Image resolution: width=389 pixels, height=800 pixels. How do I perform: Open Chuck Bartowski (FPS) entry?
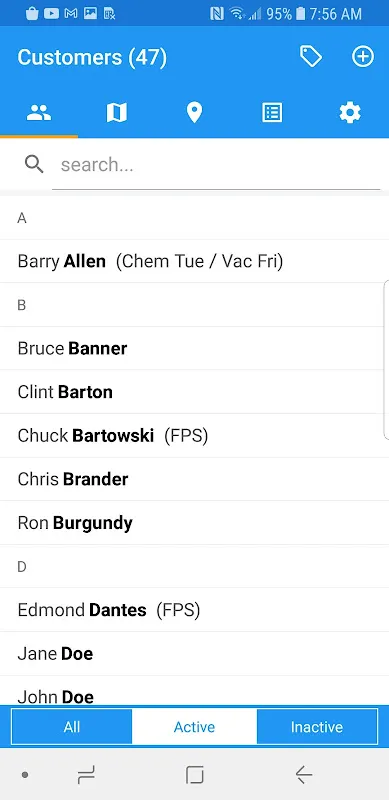pos(194,436)
